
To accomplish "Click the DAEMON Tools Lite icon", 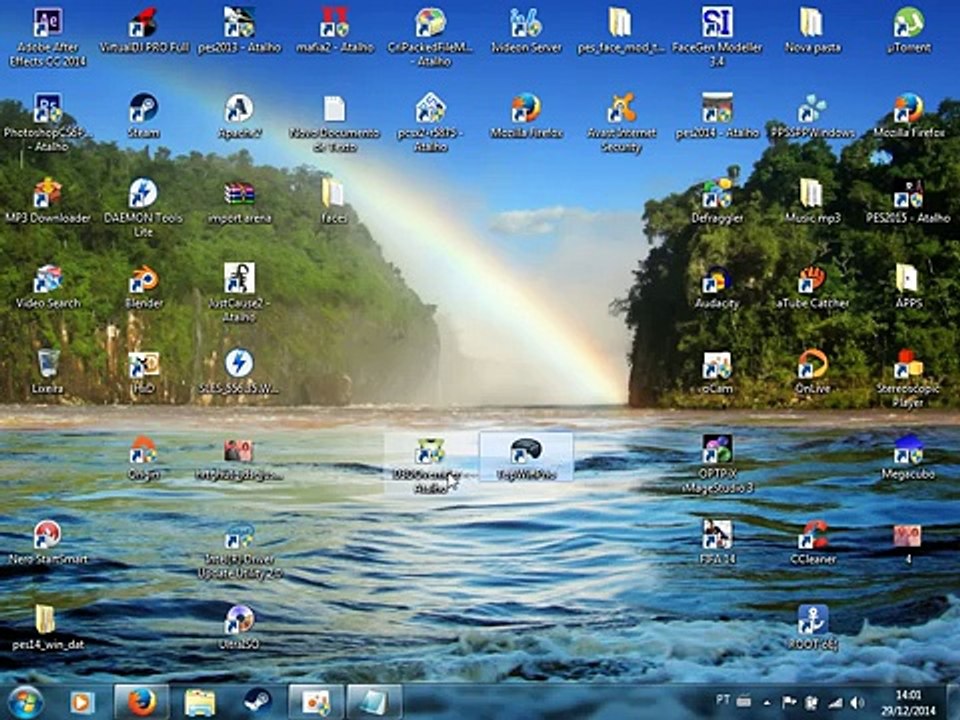I will [x=143, y=207].
